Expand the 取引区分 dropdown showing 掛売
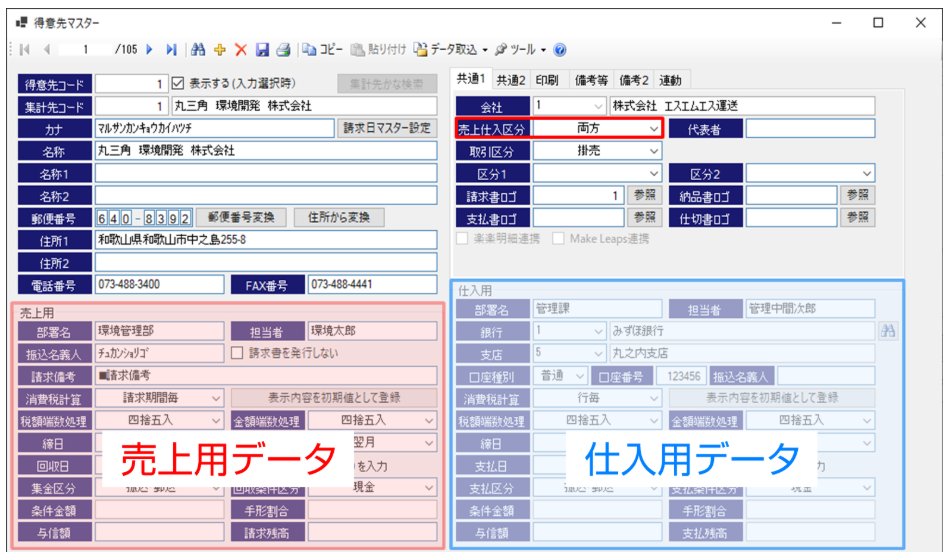Image resolution: width=952 pixels, height=558 pixels. (653, 151)
